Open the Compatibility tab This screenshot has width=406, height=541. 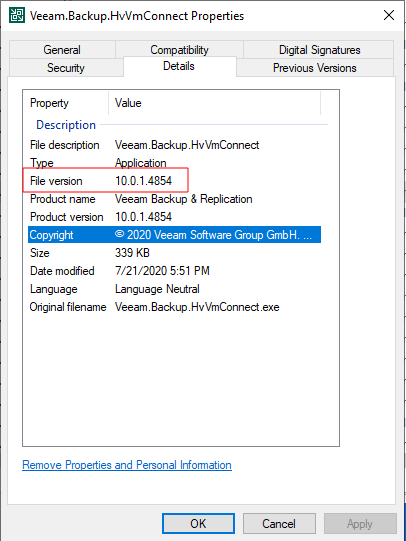(x=179, y=50)
